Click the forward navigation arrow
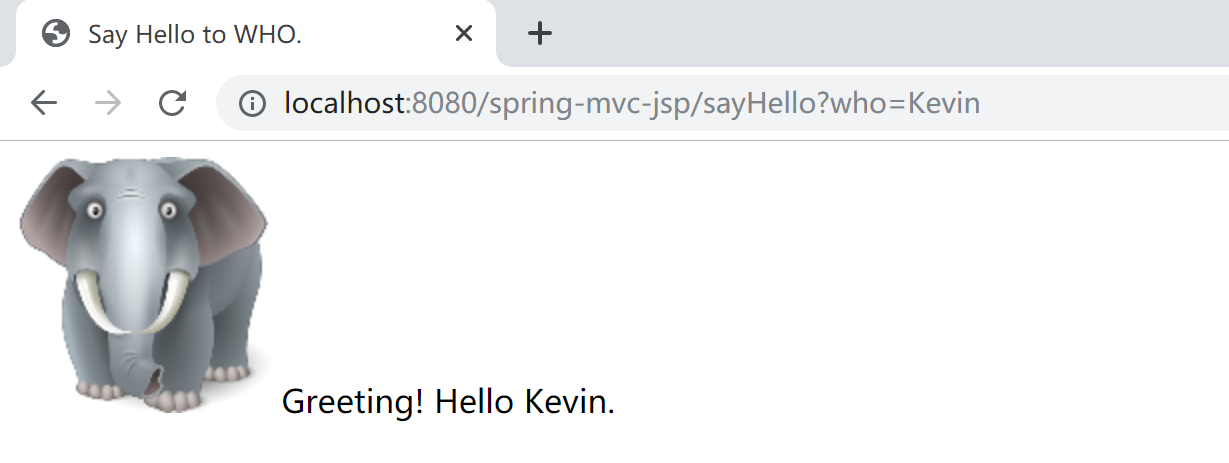The width and height of the screenshot is (1229, 463). (x=108, y=103)
